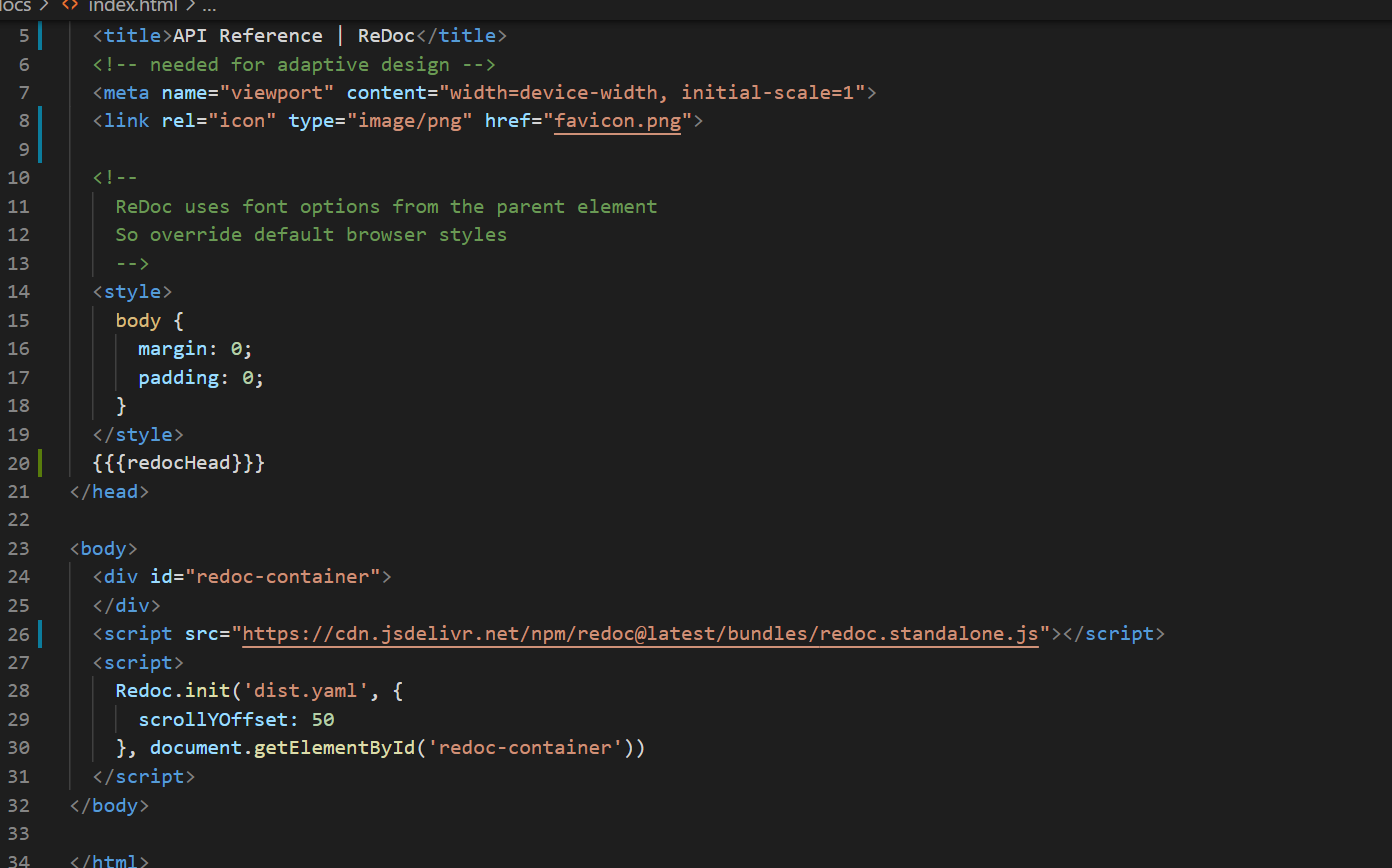Click the body selector in the style block

point(137,320)
